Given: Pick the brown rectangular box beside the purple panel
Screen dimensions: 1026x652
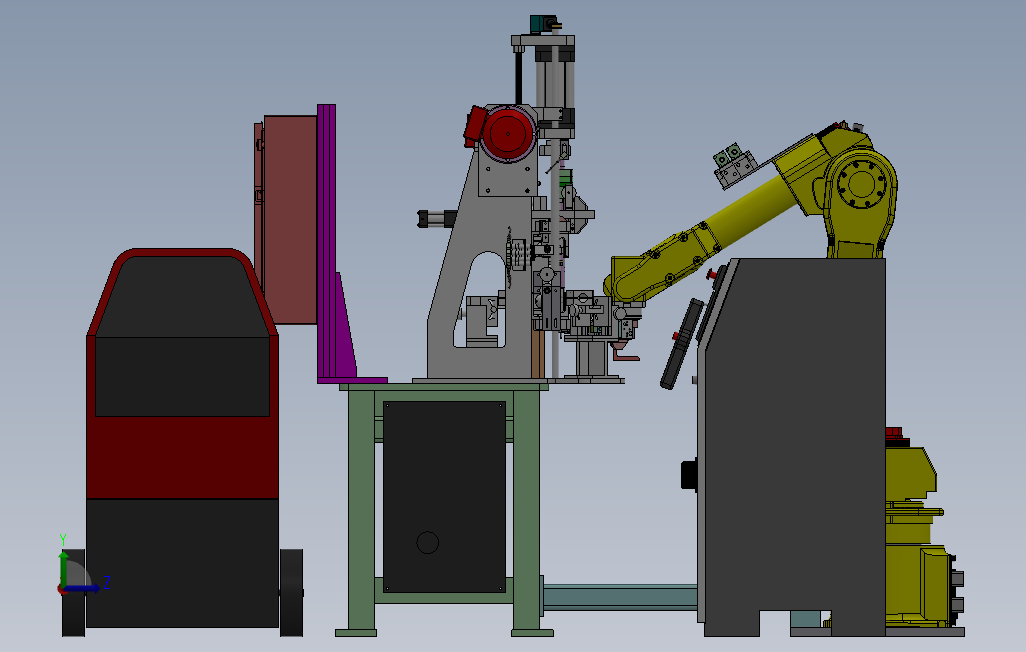Looking at the screenshot, I should (x=291, y=219).
